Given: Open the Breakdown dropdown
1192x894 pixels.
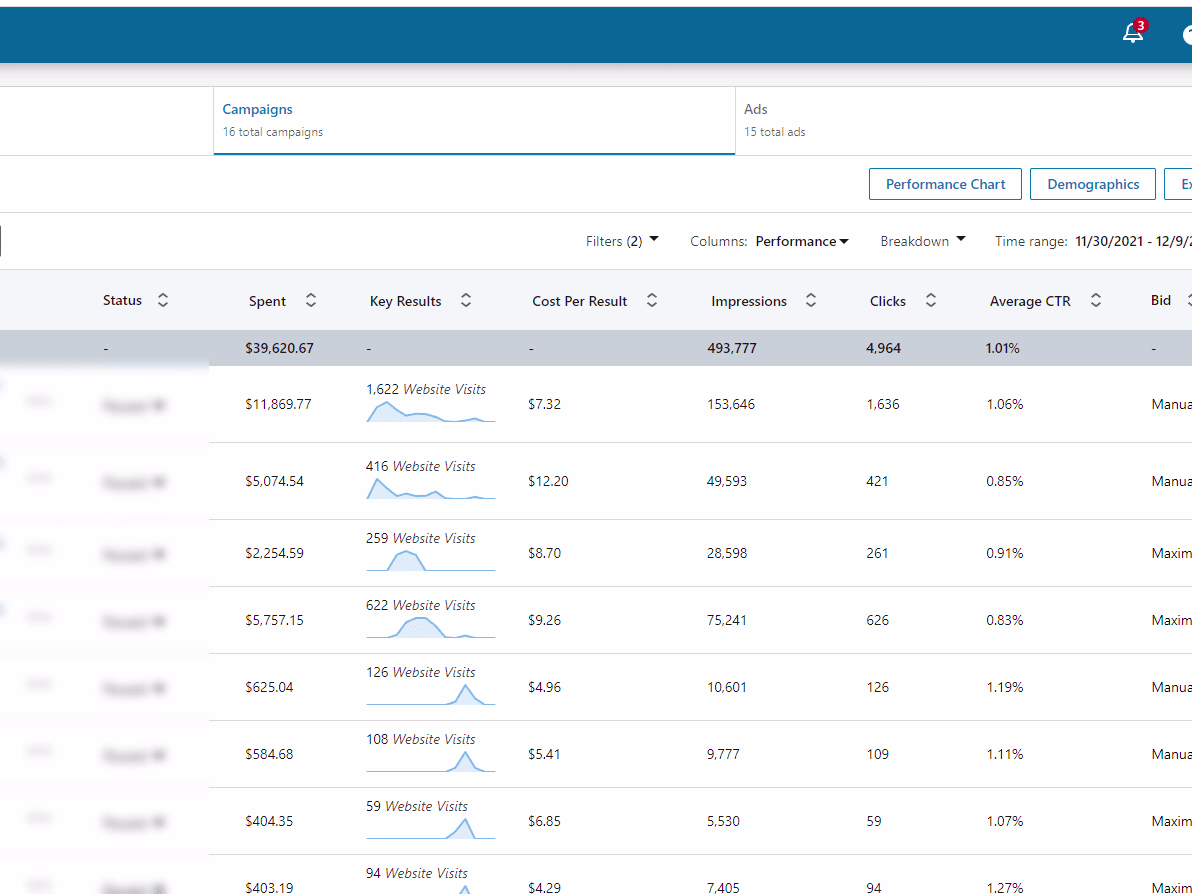Looking at the screenshot, I should click(922, 241).
